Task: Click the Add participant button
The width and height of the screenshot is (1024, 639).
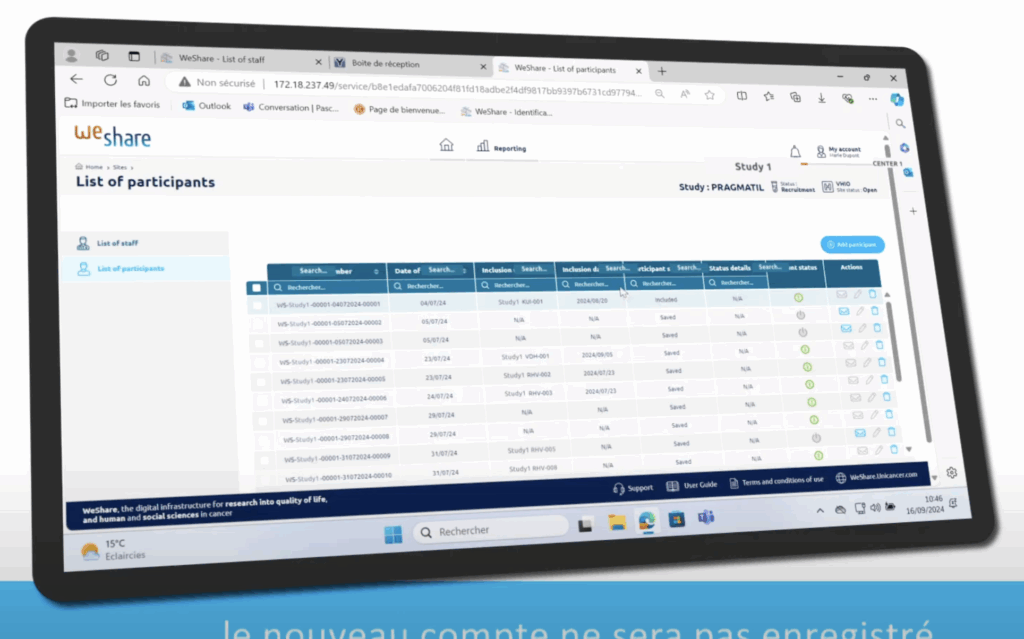Action: (852, 244)
